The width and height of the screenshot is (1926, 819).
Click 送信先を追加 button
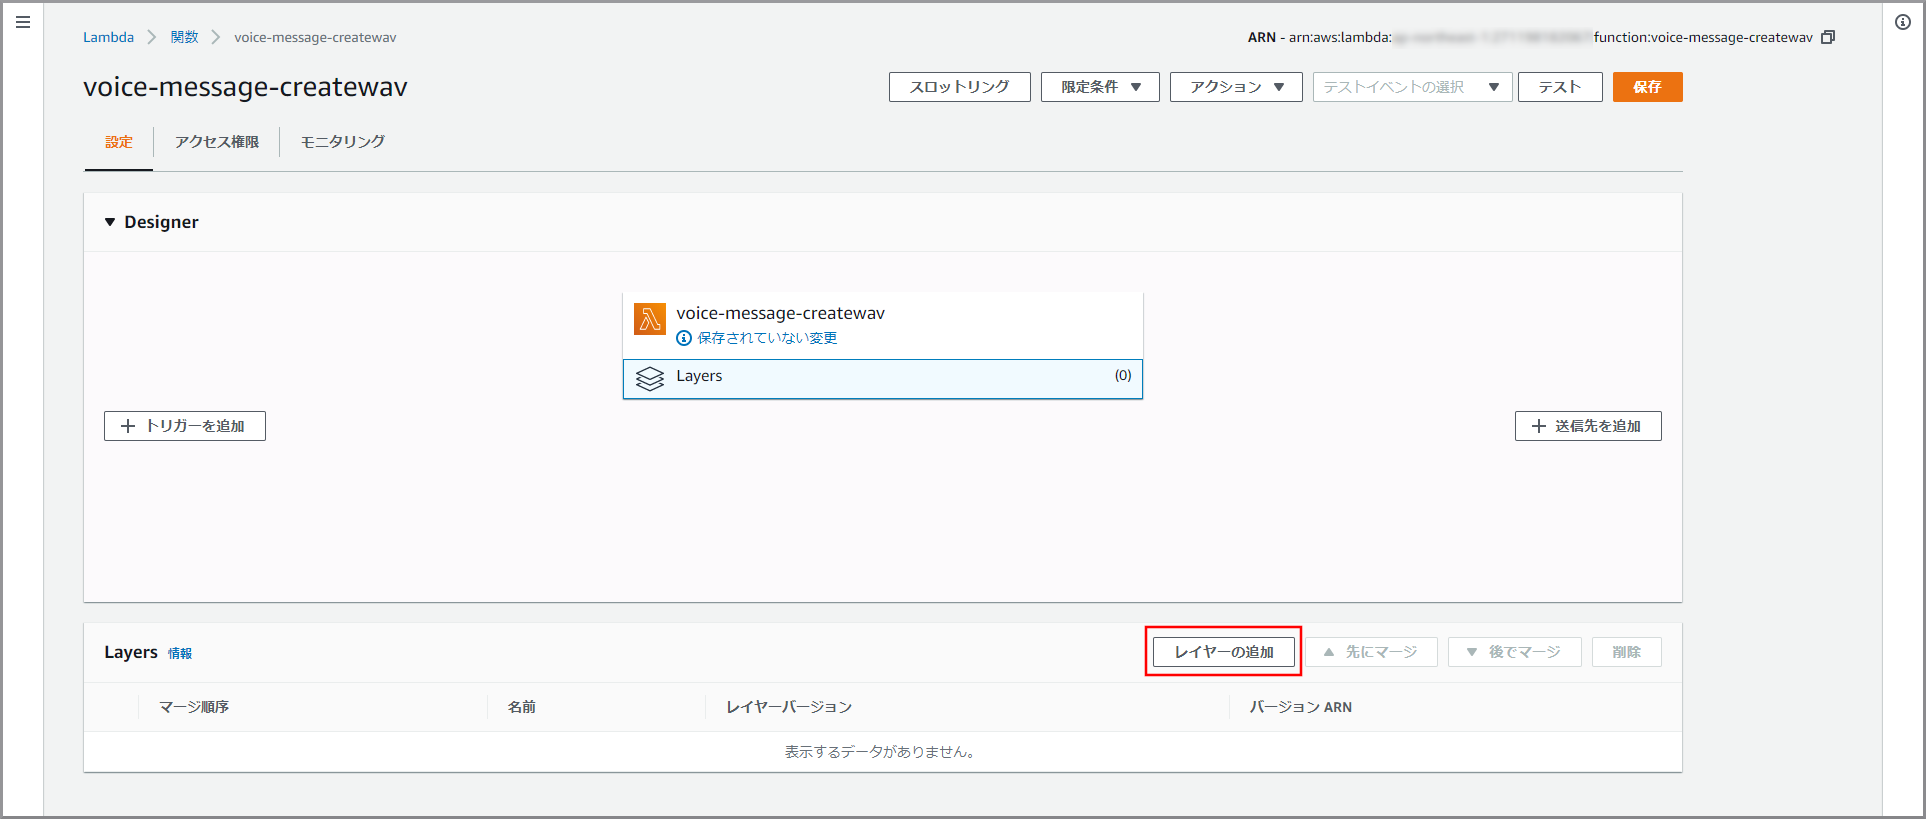pos(1588,426)
